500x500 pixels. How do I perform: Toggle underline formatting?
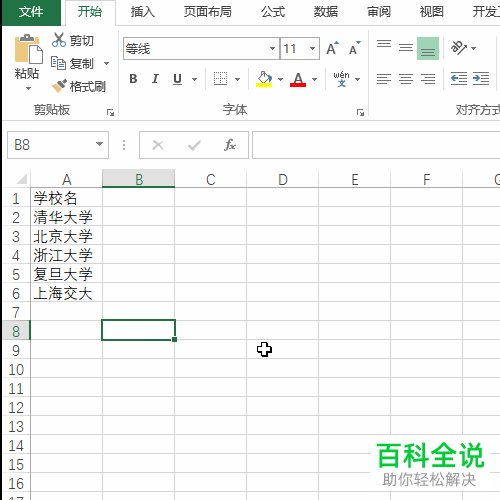pos(177,79)
